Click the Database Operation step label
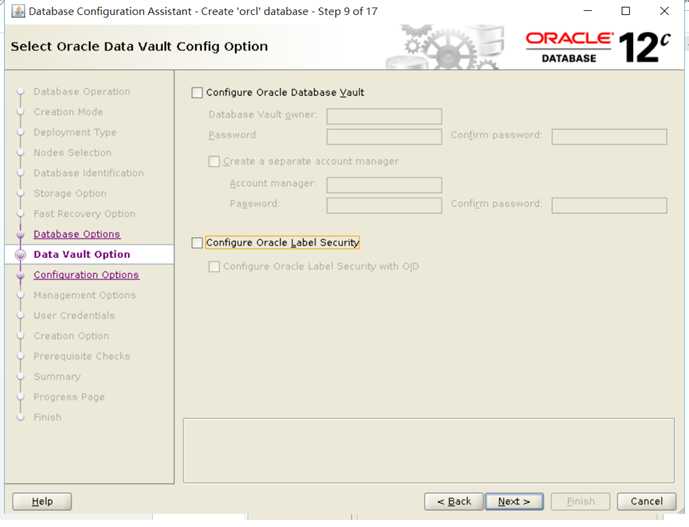This screenshot has height=527, width=689. click(x=82, y=91)
